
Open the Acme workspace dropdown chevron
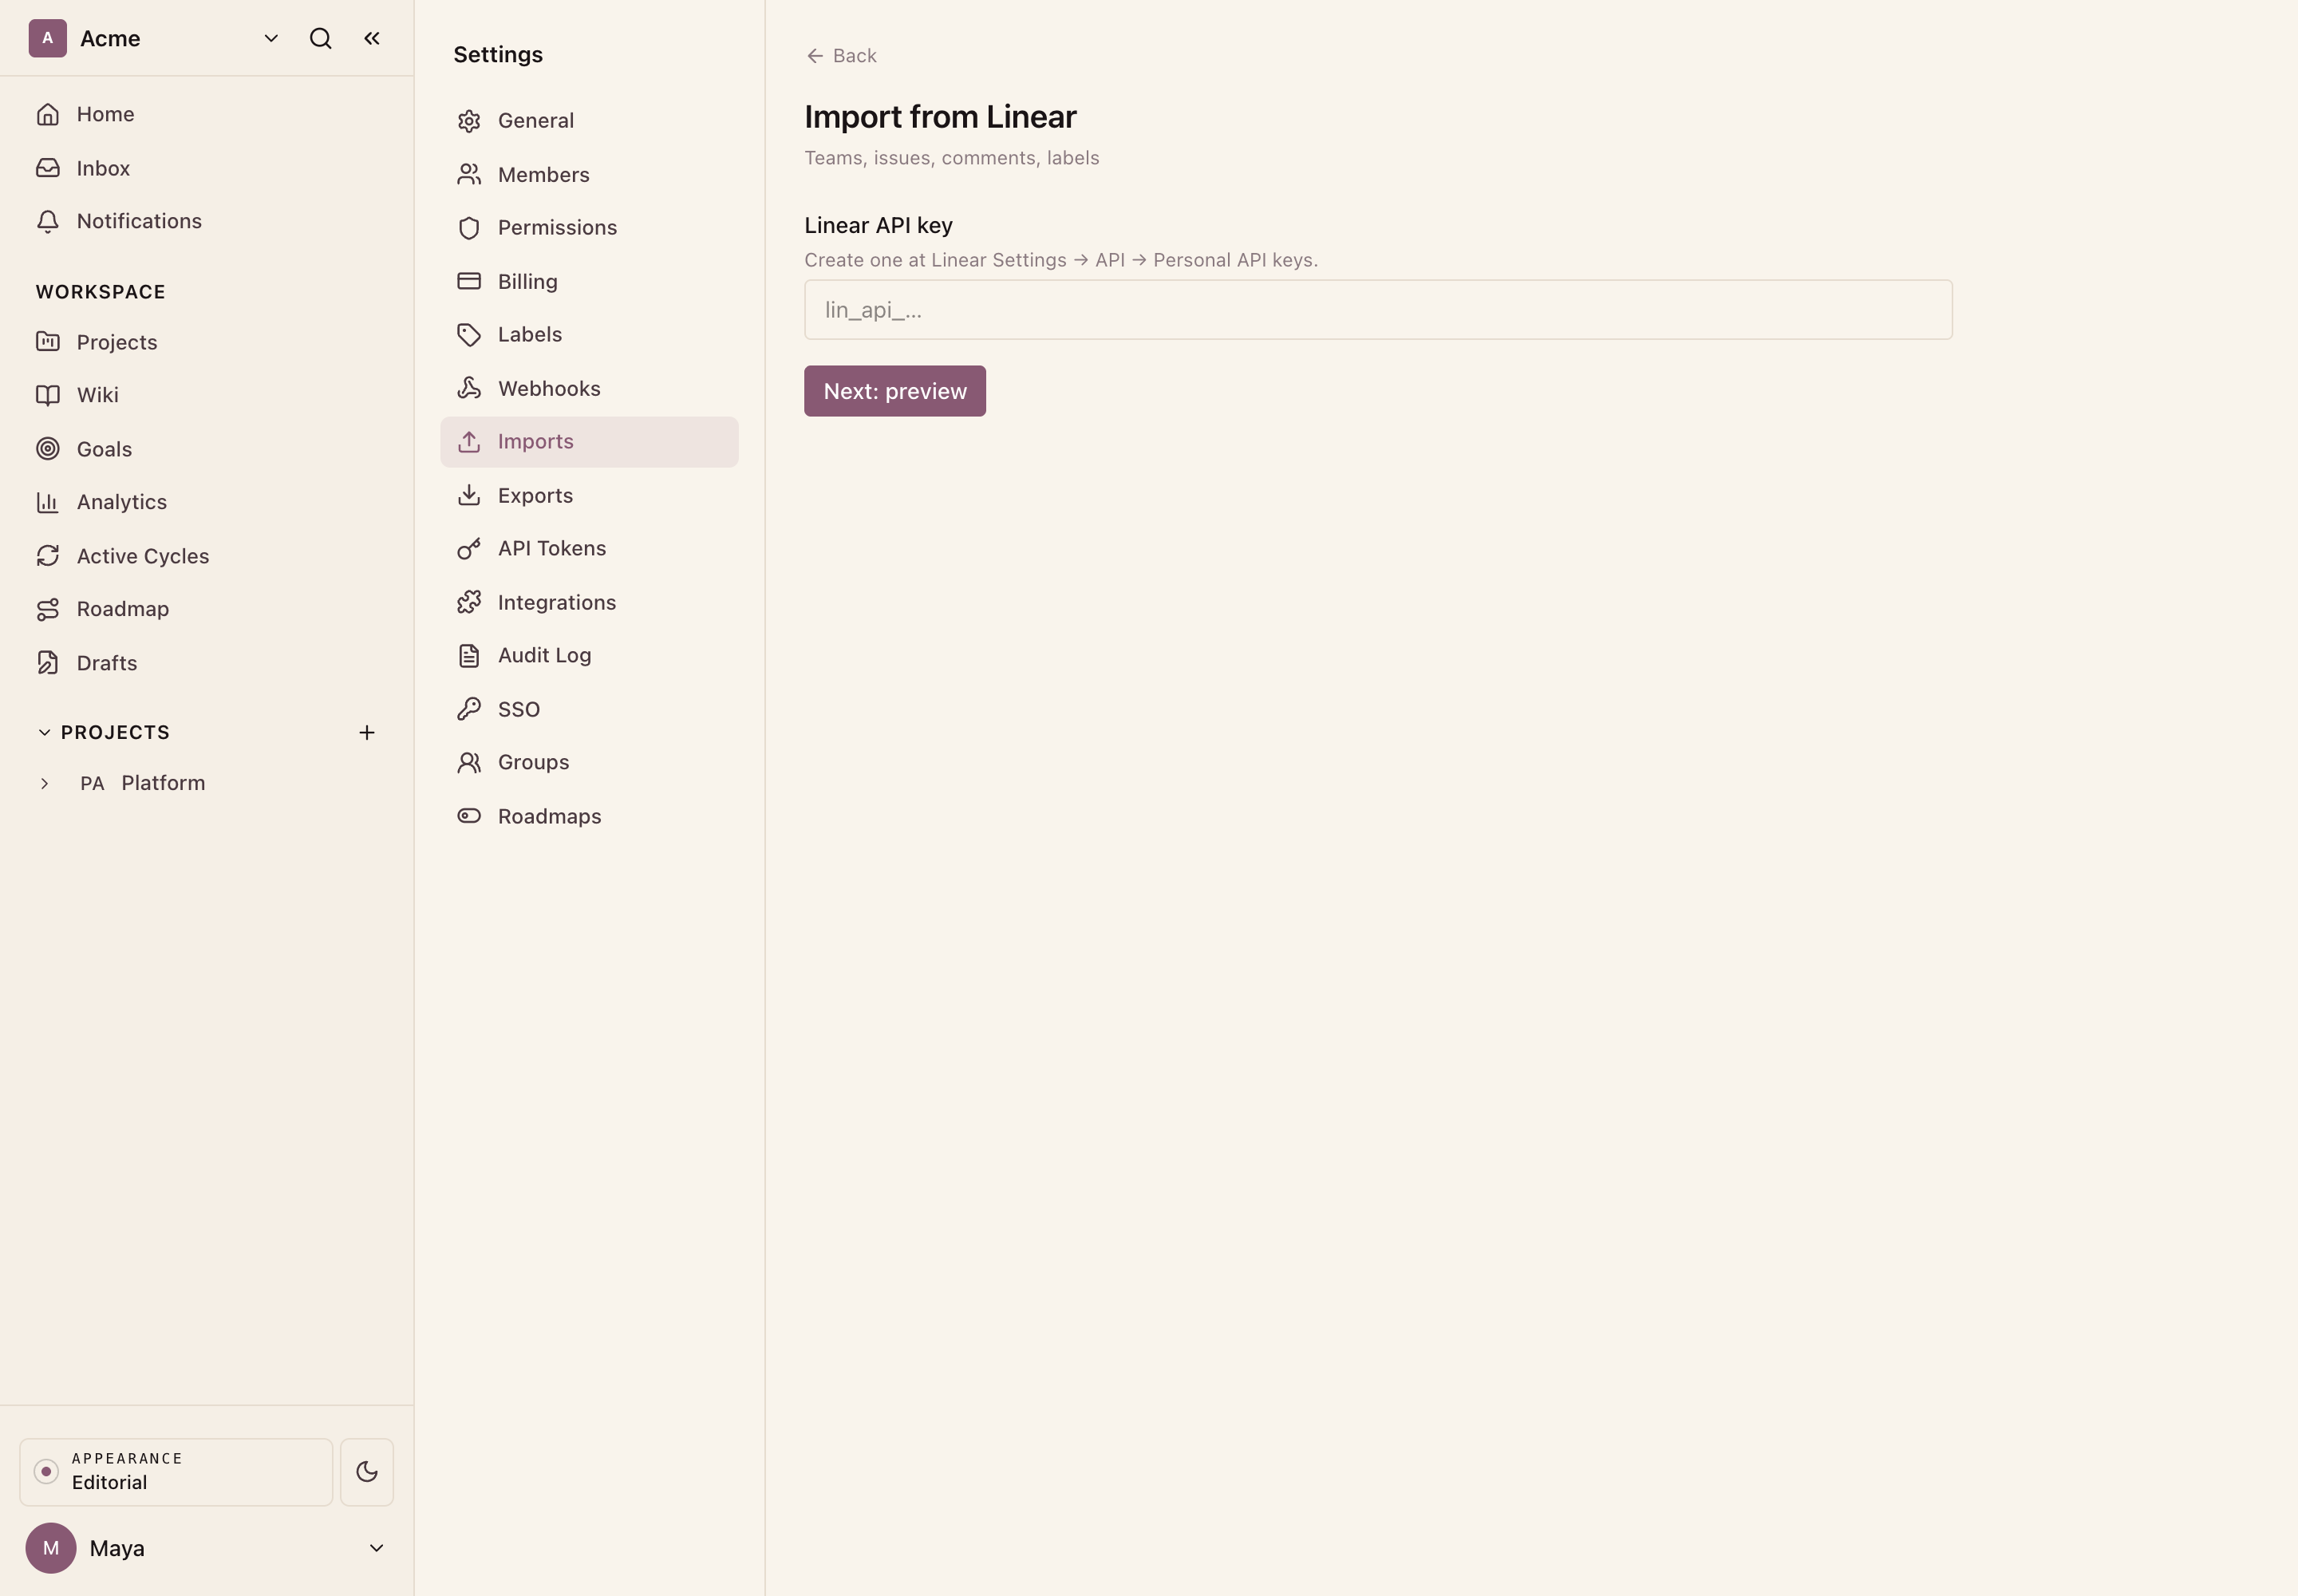point(270,38)
